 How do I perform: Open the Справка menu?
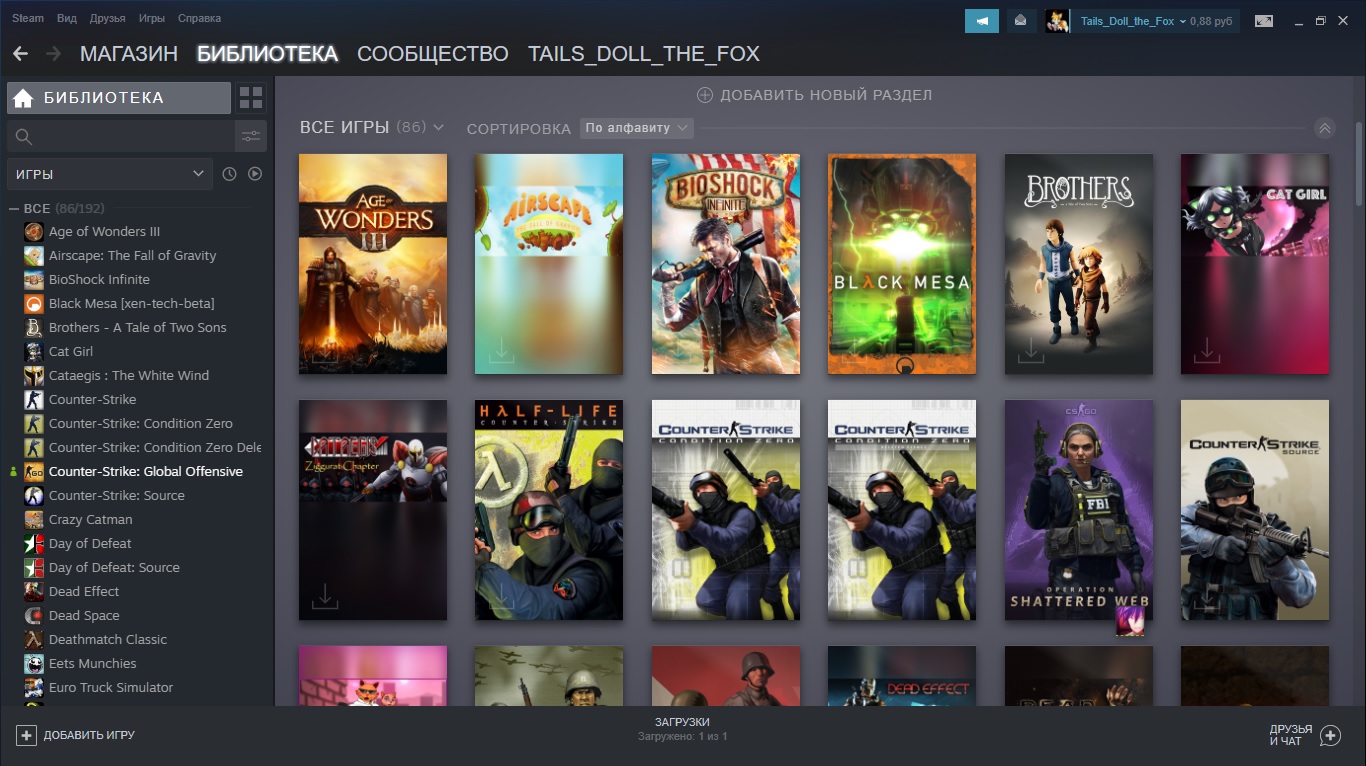(x=199, y=18)
